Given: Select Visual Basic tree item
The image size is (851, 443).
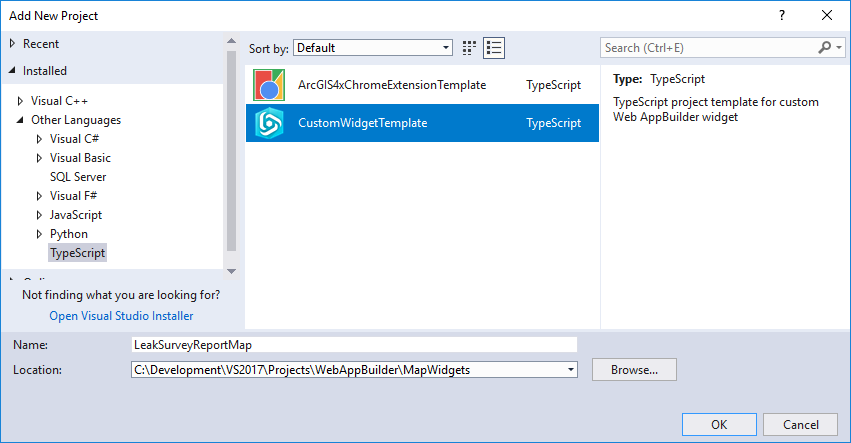Looking at the screenshot, I should 80,158.
